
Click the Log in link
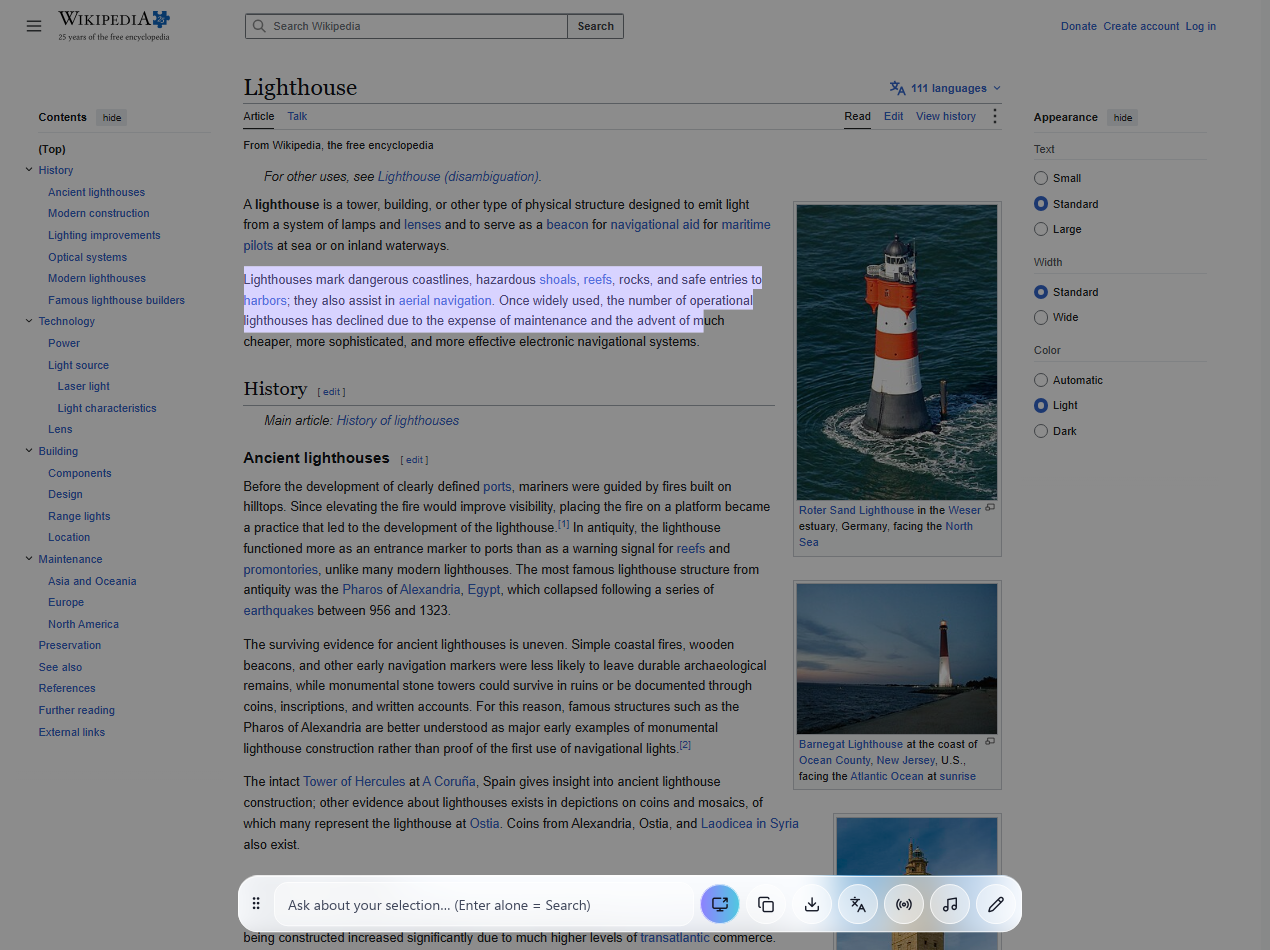coord(1200,26)
